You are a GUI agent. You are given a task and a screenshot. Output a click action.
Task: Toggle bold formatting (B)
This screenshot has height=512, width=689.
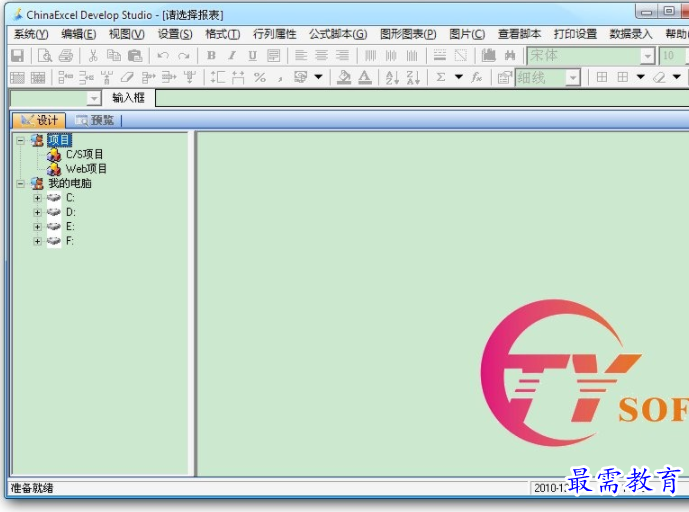click(211, 56)
